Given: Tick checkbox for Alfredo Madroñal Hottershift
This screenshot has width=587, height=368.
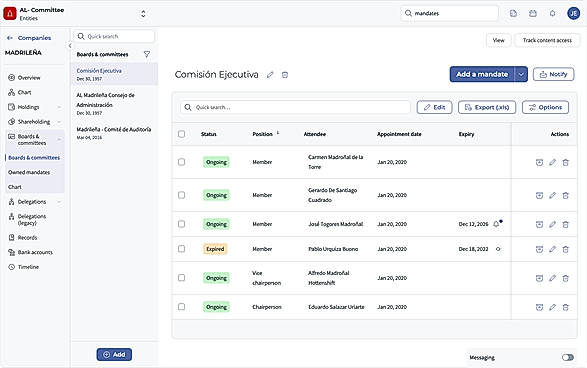Looking at the screenshot, I should (182, 278).
